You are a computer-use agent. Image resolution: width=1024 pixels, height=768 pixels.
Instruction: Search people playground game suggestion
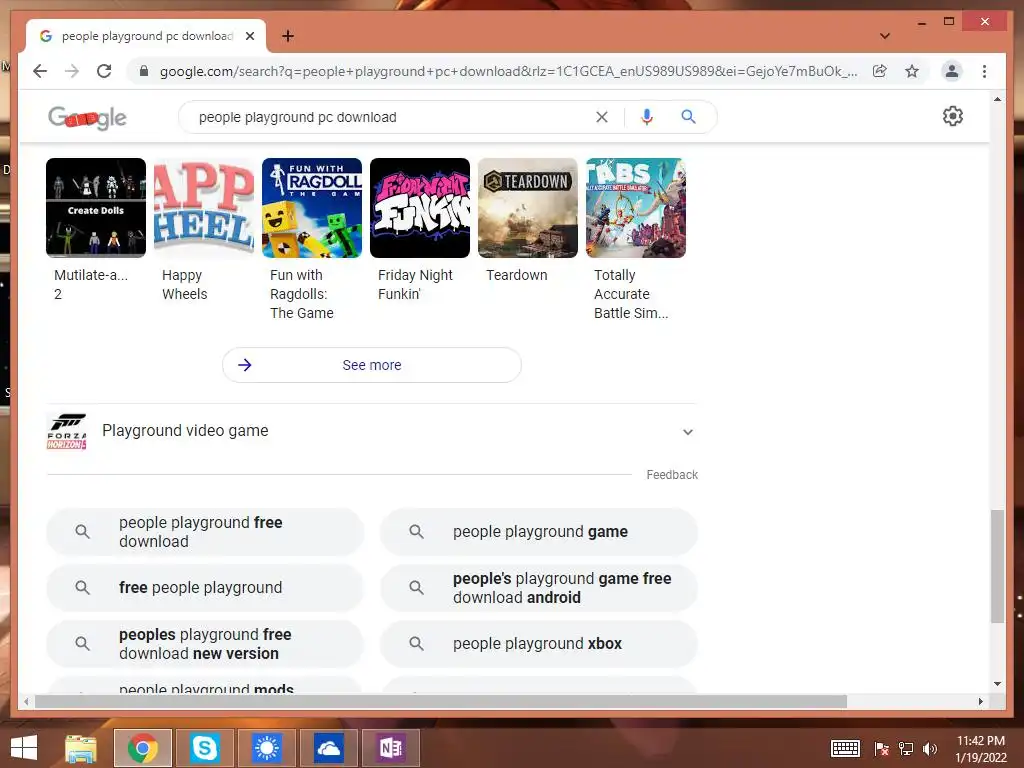539,532
